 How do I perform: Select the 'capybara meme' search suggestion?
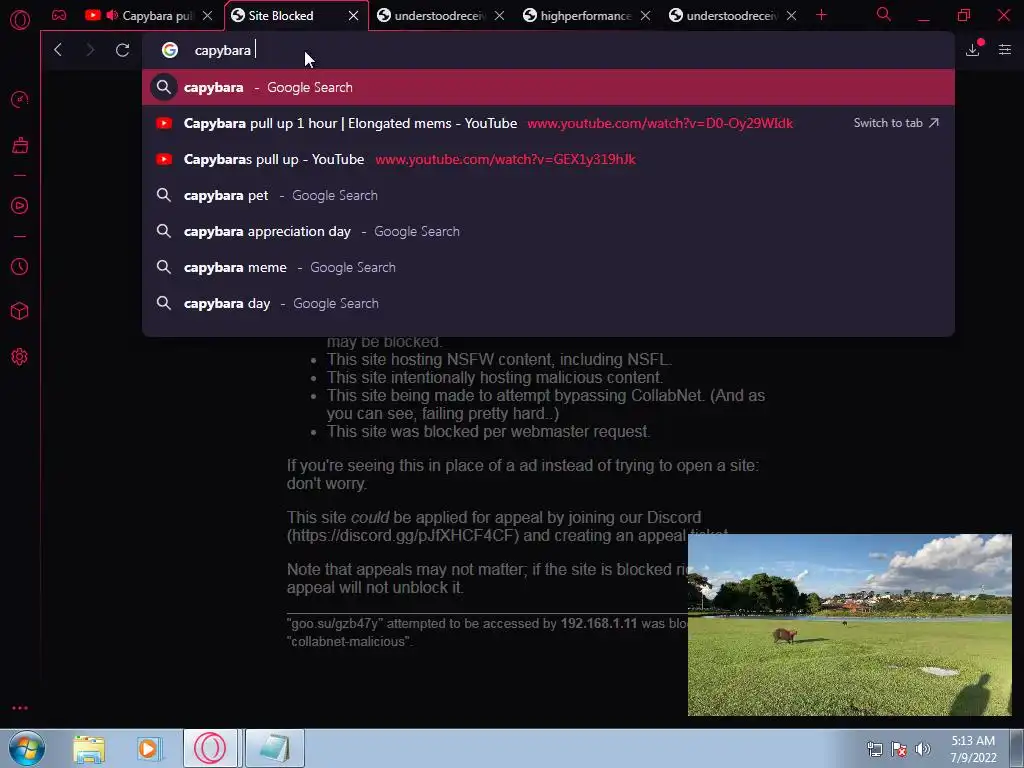coord(549,267)
